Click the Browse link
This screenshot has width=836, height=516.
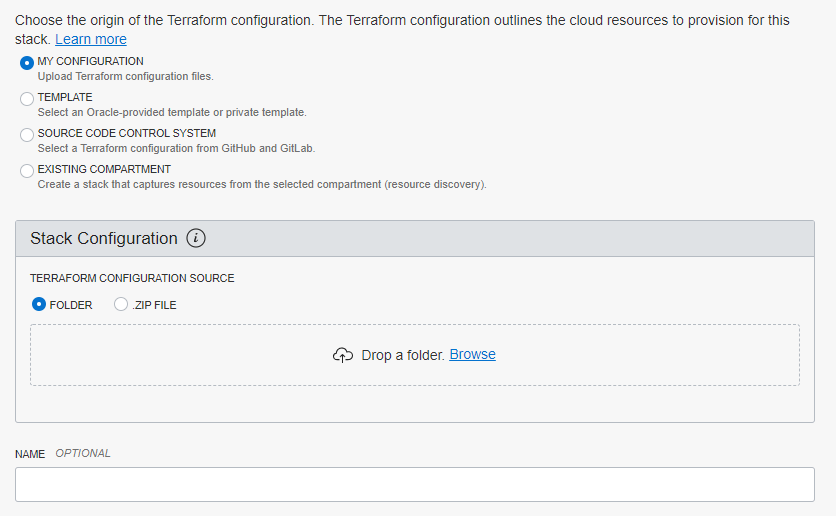(472, 354)
